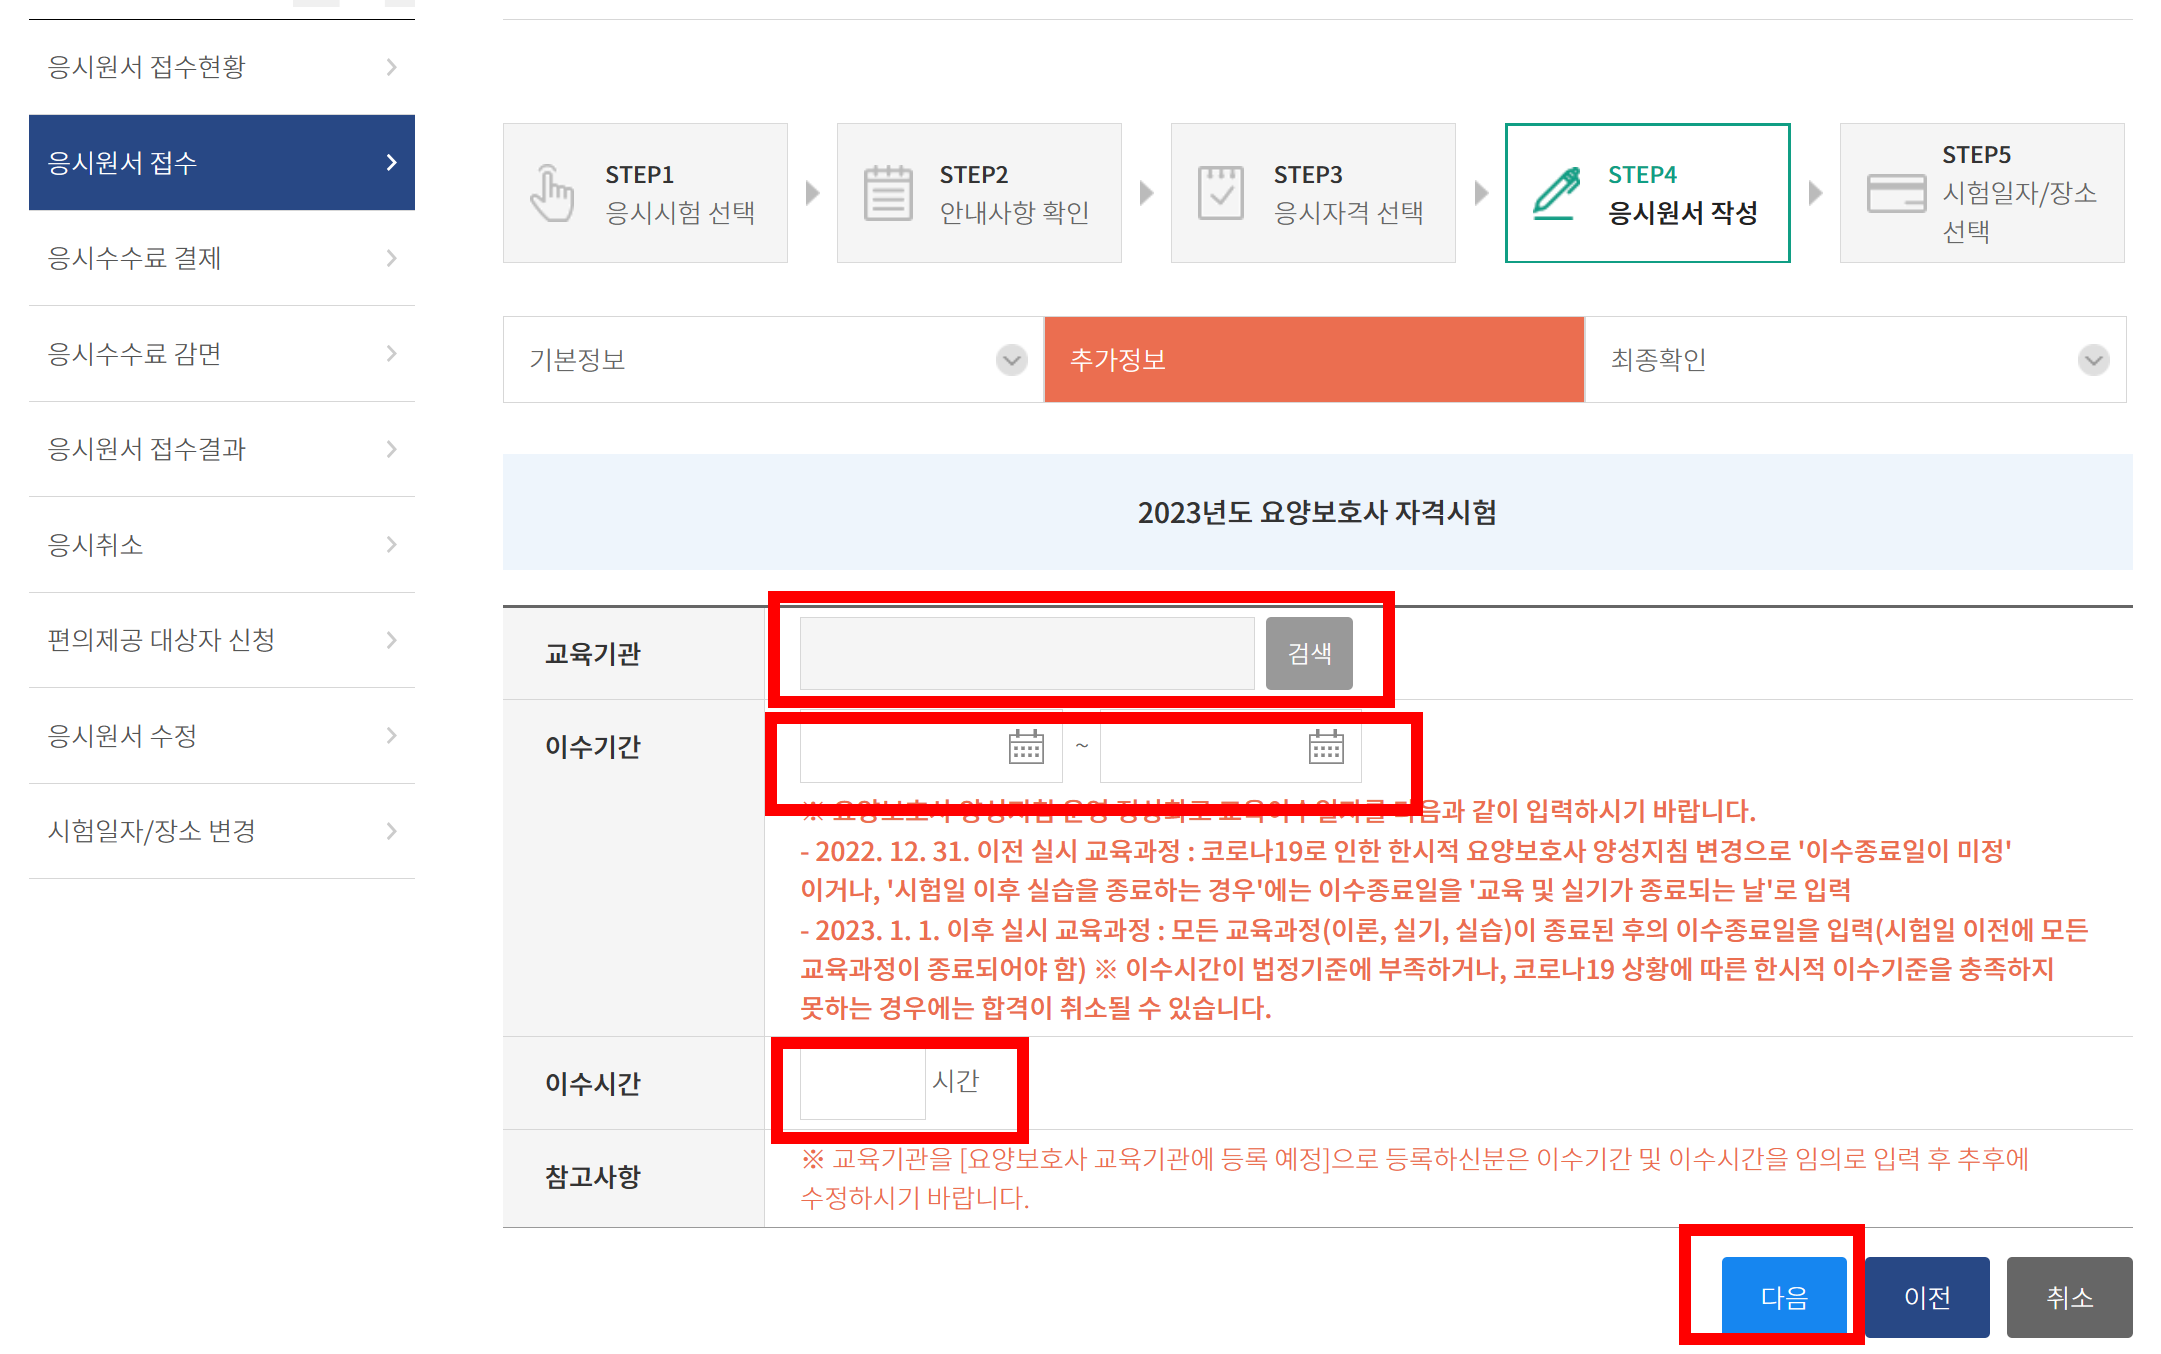
Task: Open the start date calendar picker icon
Action: 1026,746
